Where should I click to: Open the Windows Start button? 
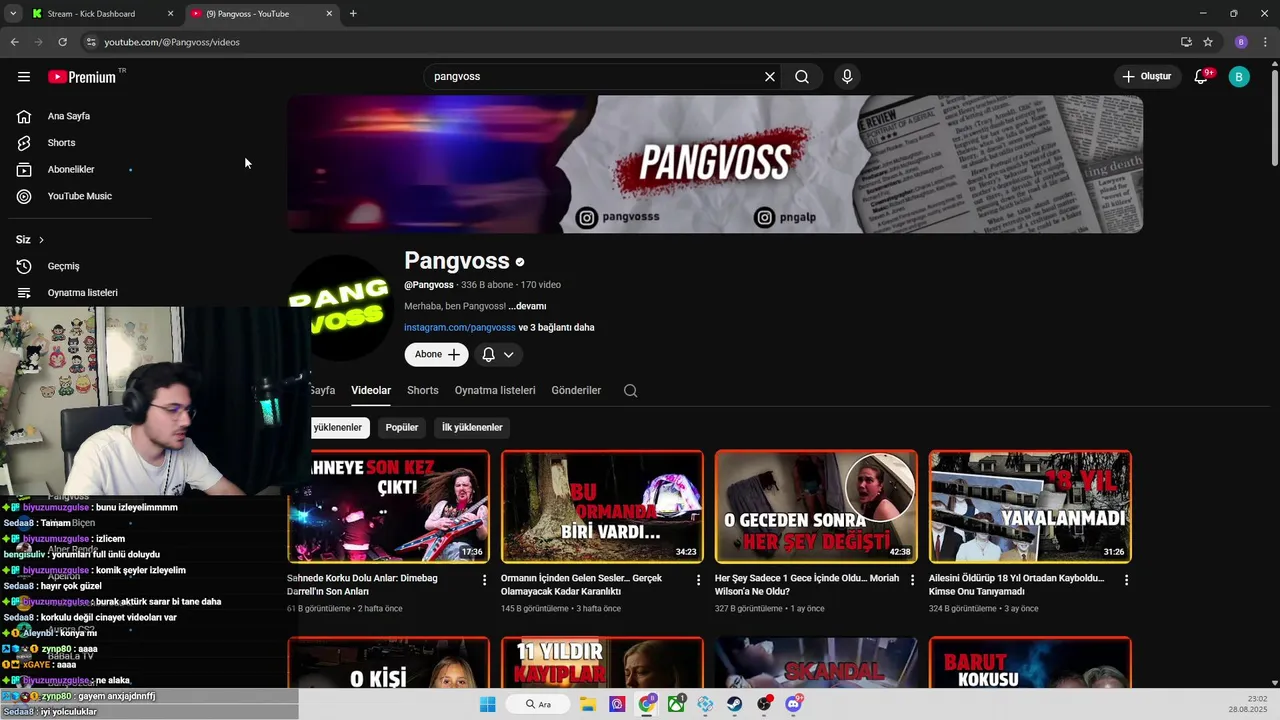(x=487, y=704)
